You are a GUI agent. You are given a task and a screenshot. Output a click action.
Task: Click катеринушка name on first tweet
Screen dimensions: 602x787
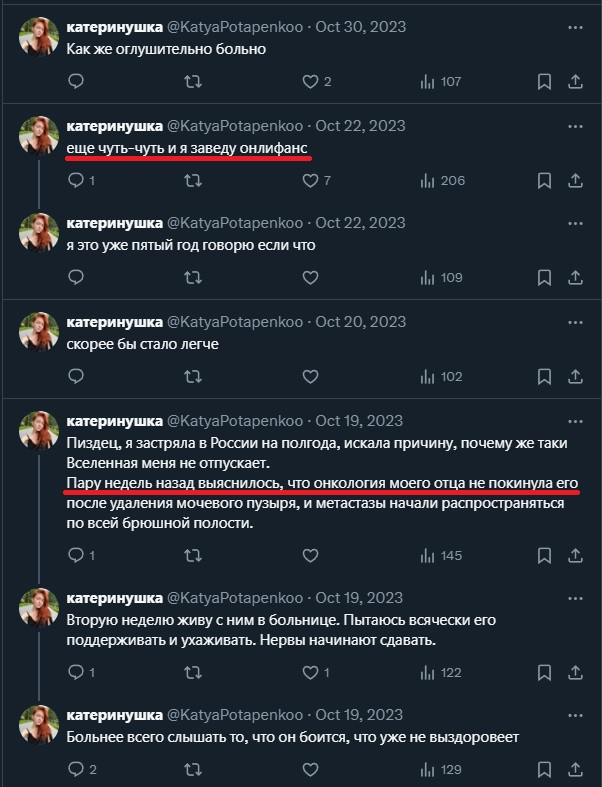(114, 27)
